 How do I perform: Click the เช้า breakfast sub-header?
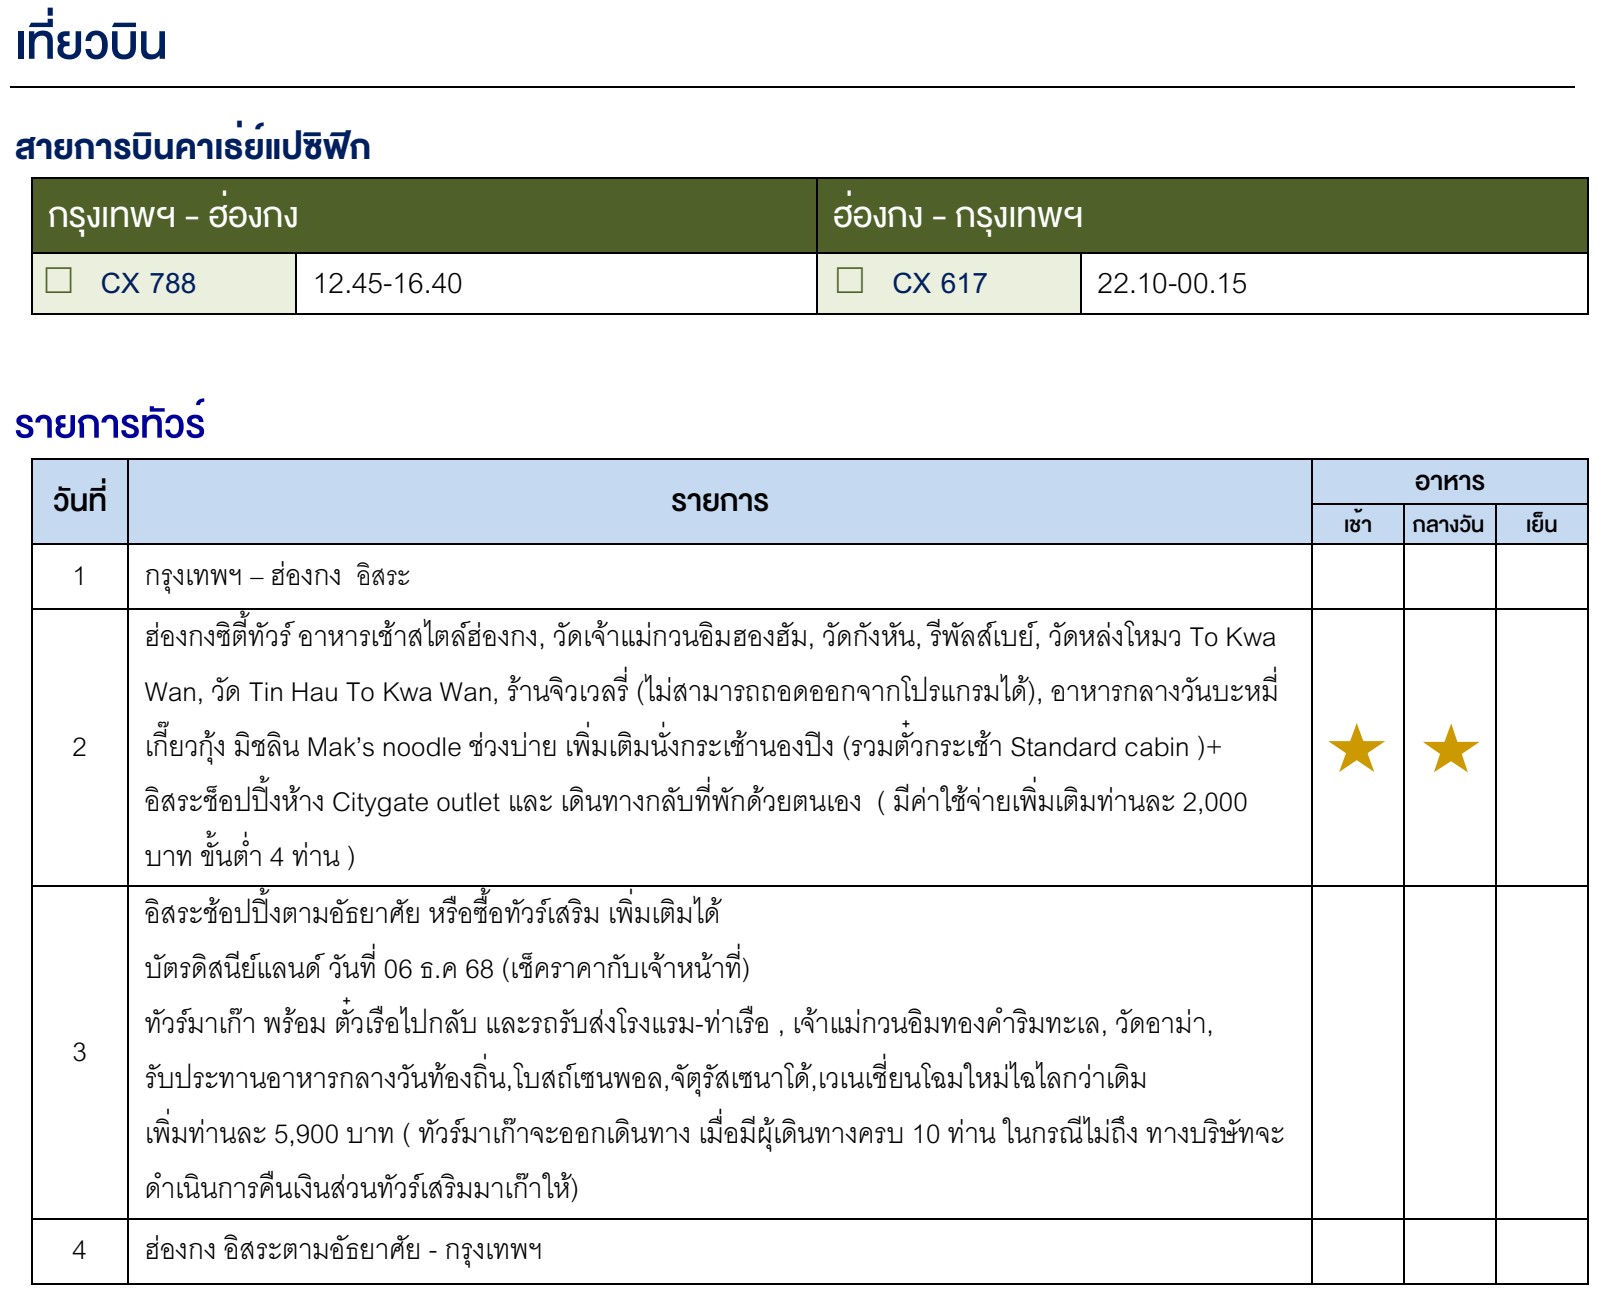click(x=1357, y=524)
